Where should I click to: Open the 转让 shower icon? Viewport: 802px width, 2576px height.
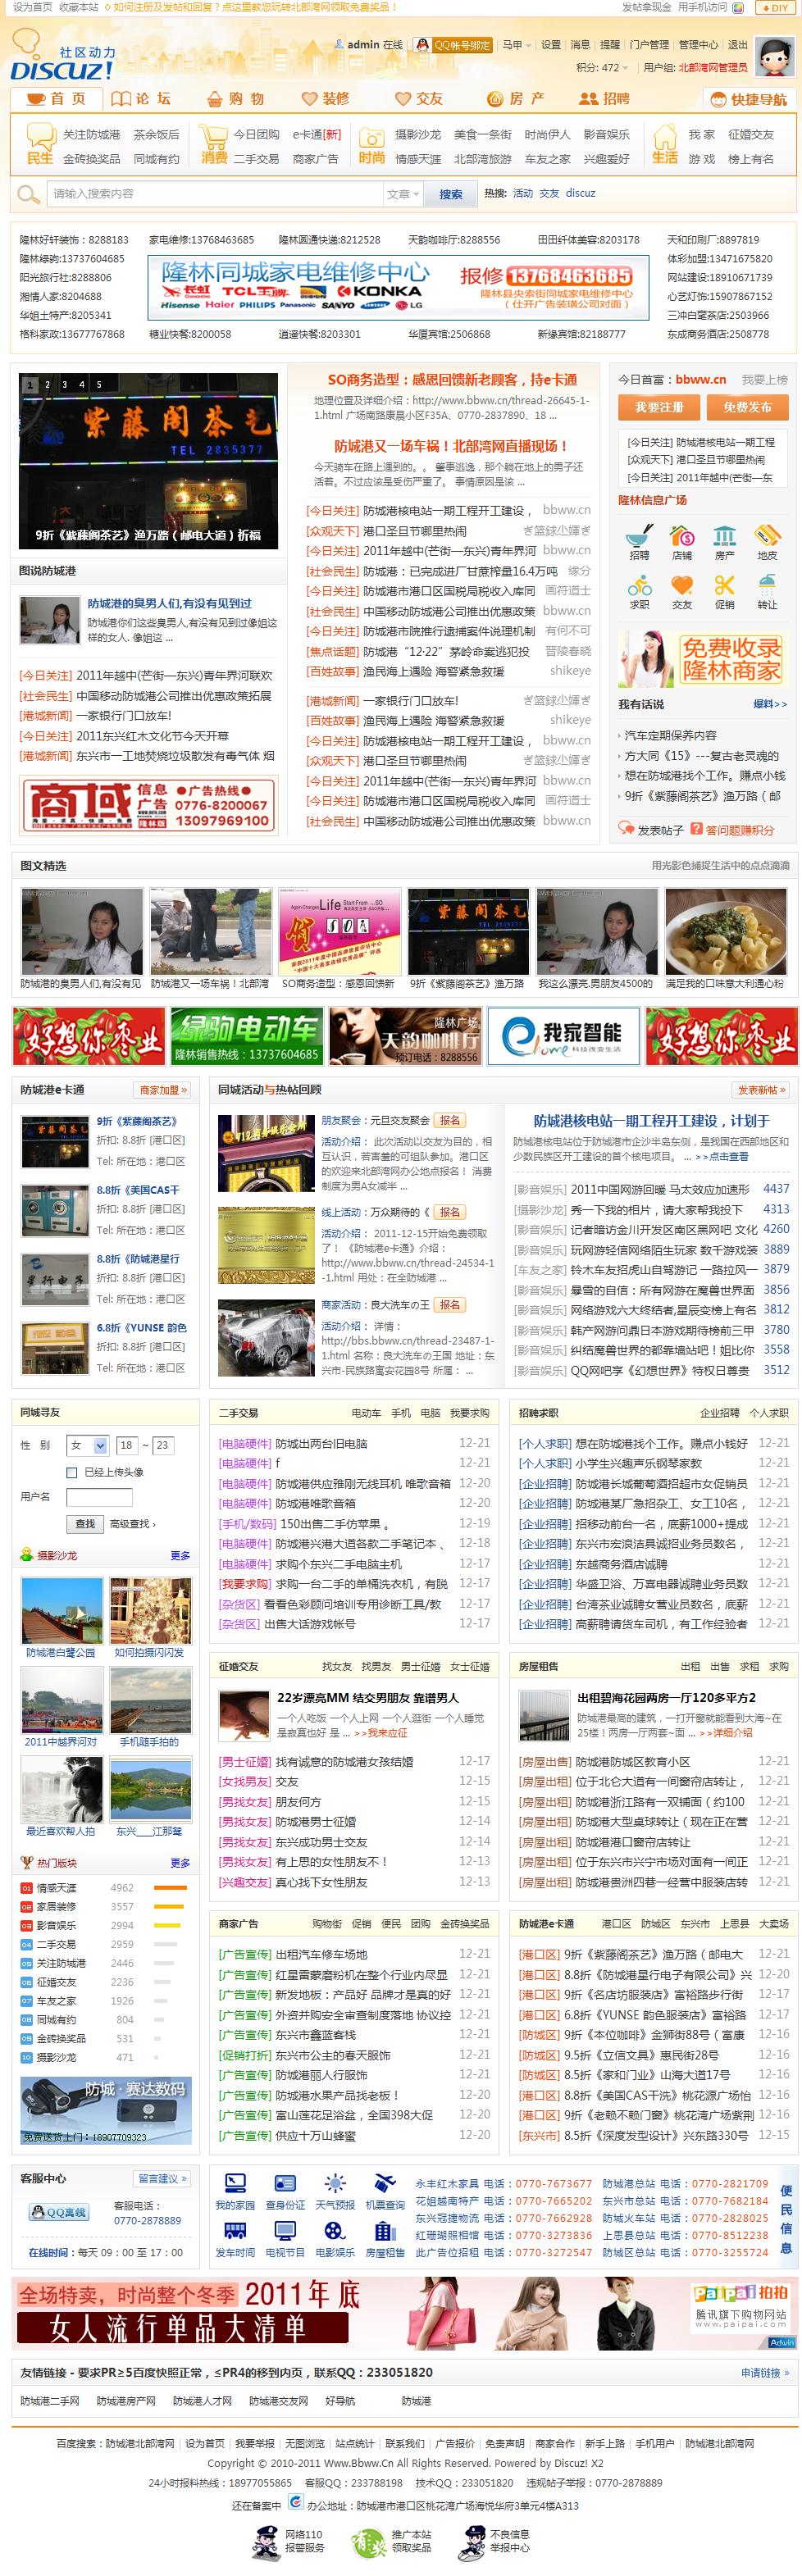[x=767, y=584]
